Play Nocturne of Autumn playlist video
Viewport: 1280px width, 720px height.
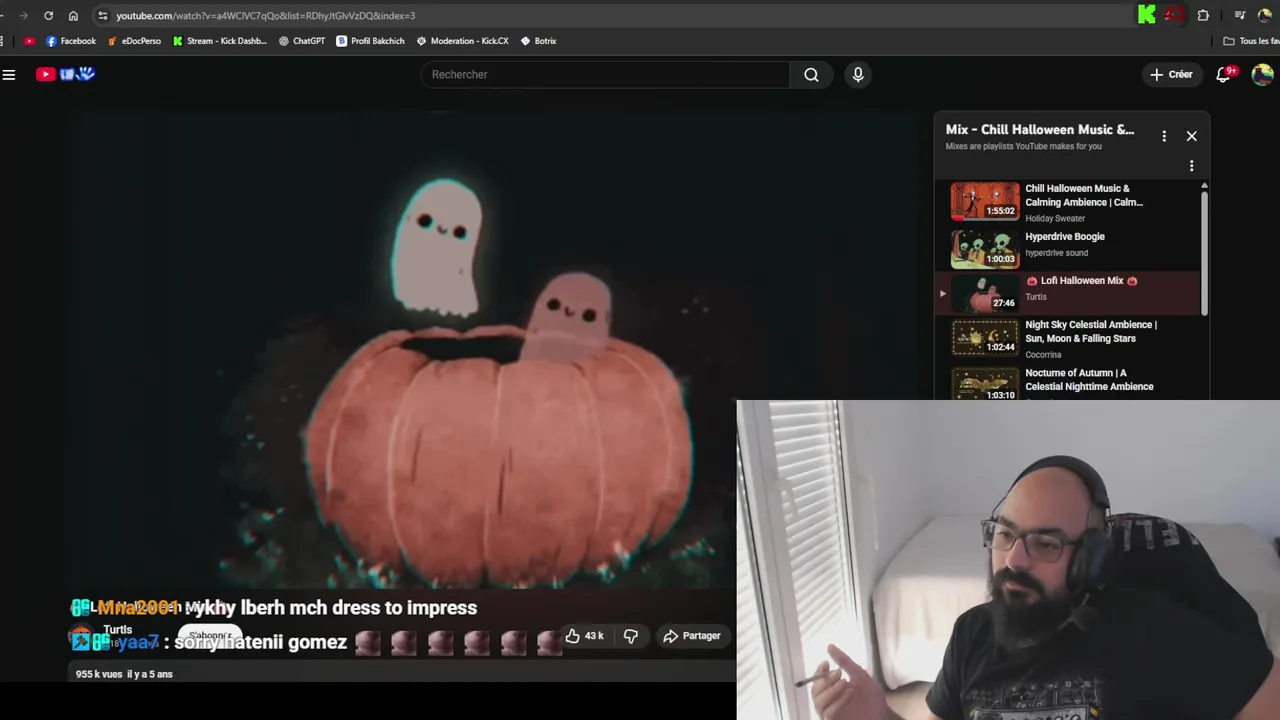(x=1066, y=383)
